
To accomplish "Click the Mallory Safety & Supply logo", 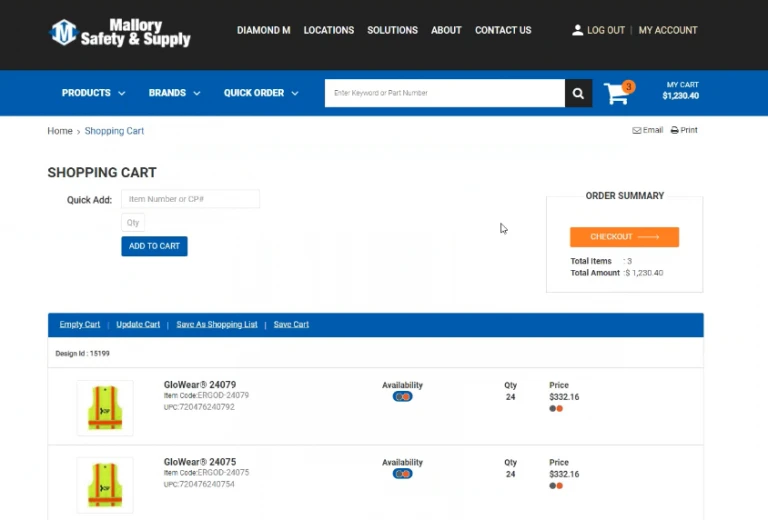I will pyautogui.click(x=120, y=32).
